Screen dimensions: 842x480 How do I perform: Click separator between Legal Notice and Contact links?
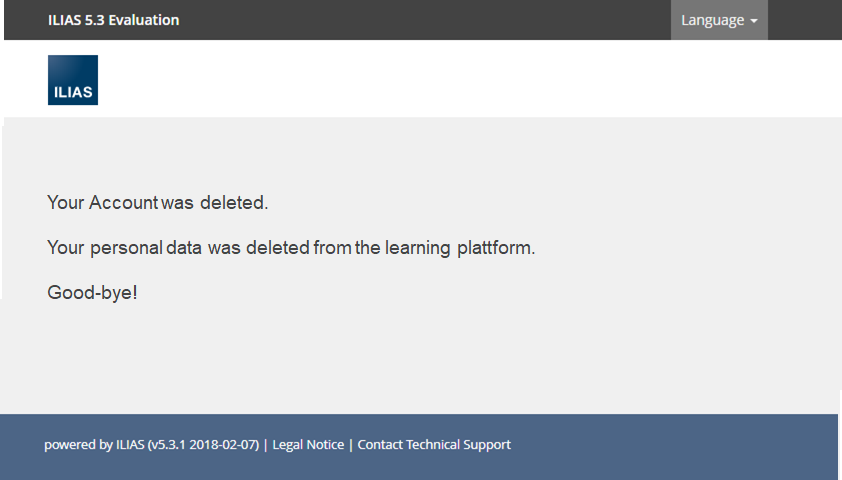pos(351,445)
